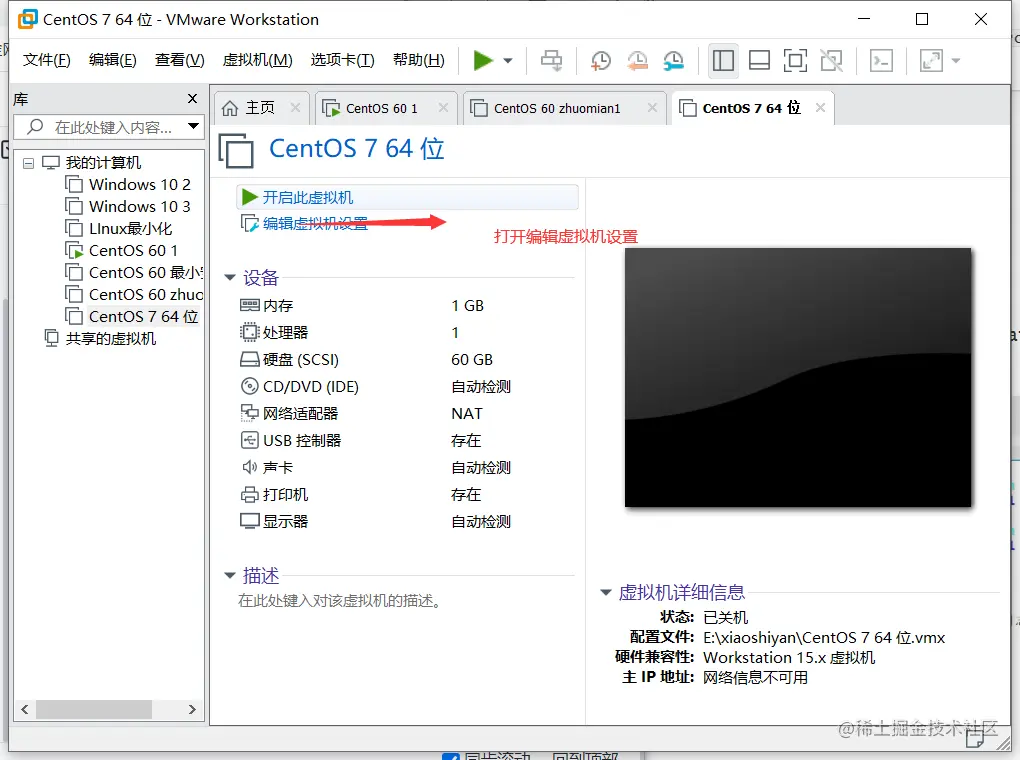This screenshot has width=1020, height=760.
Task: Select CentOS 60 1 in the library tree
Action: click(133, 251)
